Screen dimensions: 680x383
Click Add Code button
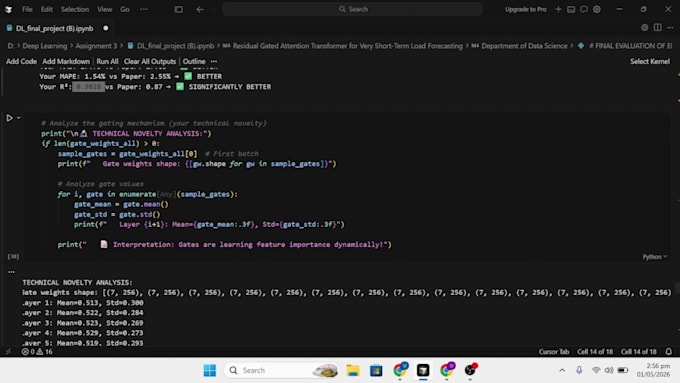pyautogui.click(x=21, y=62)
